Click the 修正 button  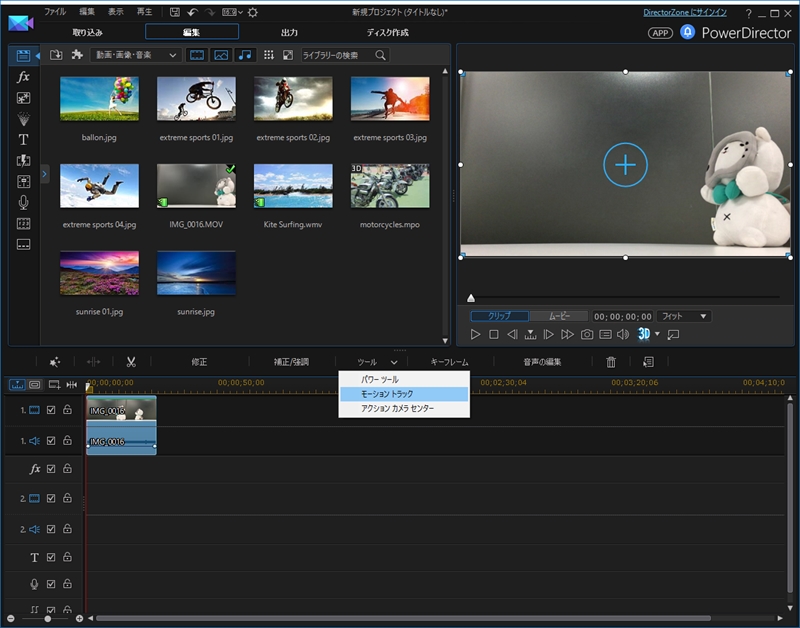coord(199,362)
